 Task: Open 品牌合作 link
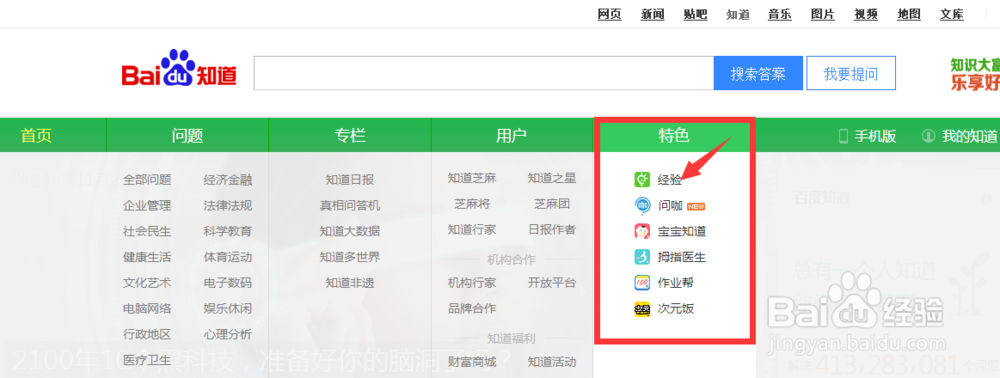tap(472, 309)
